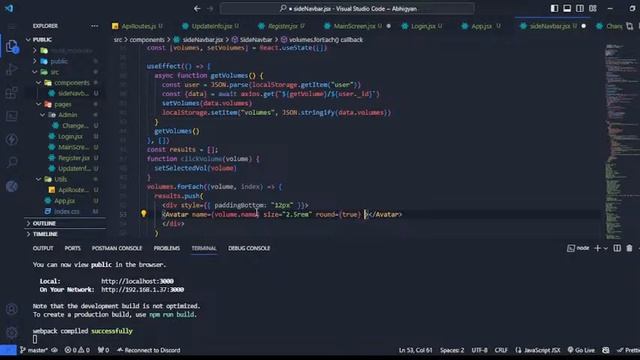640x360 pixels.
Task: Open Run and Debug view
Action: point(12,70)
